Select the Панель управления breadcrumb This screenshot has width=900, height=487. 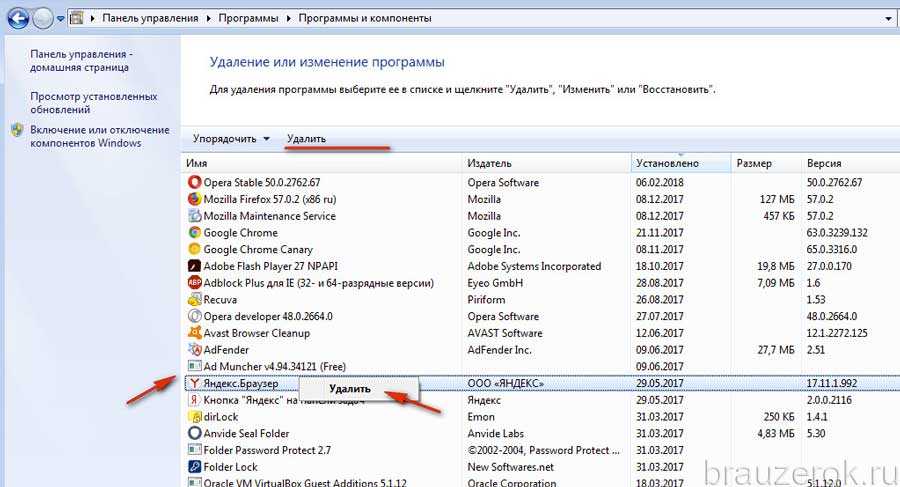tap(150, 18)
